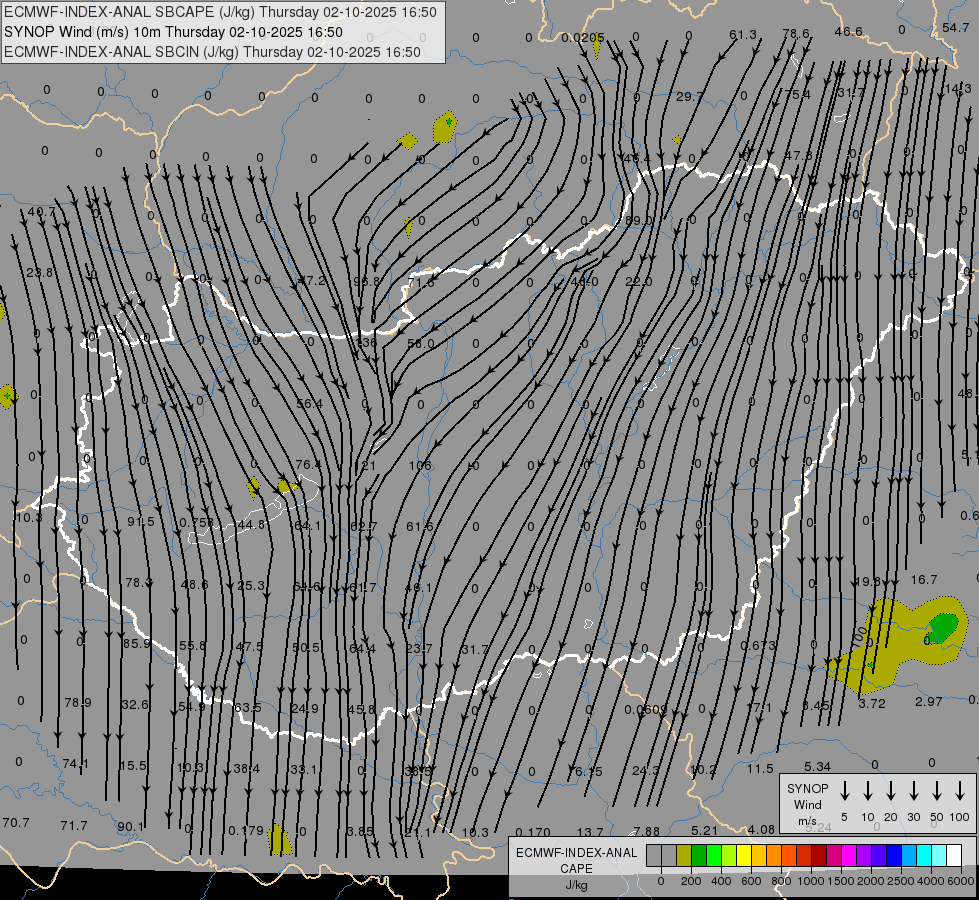The width and height of the screenshot is (979, 900).
Task: Click the 2500 tick label on CAPE scale
Action: click(900, 881)
